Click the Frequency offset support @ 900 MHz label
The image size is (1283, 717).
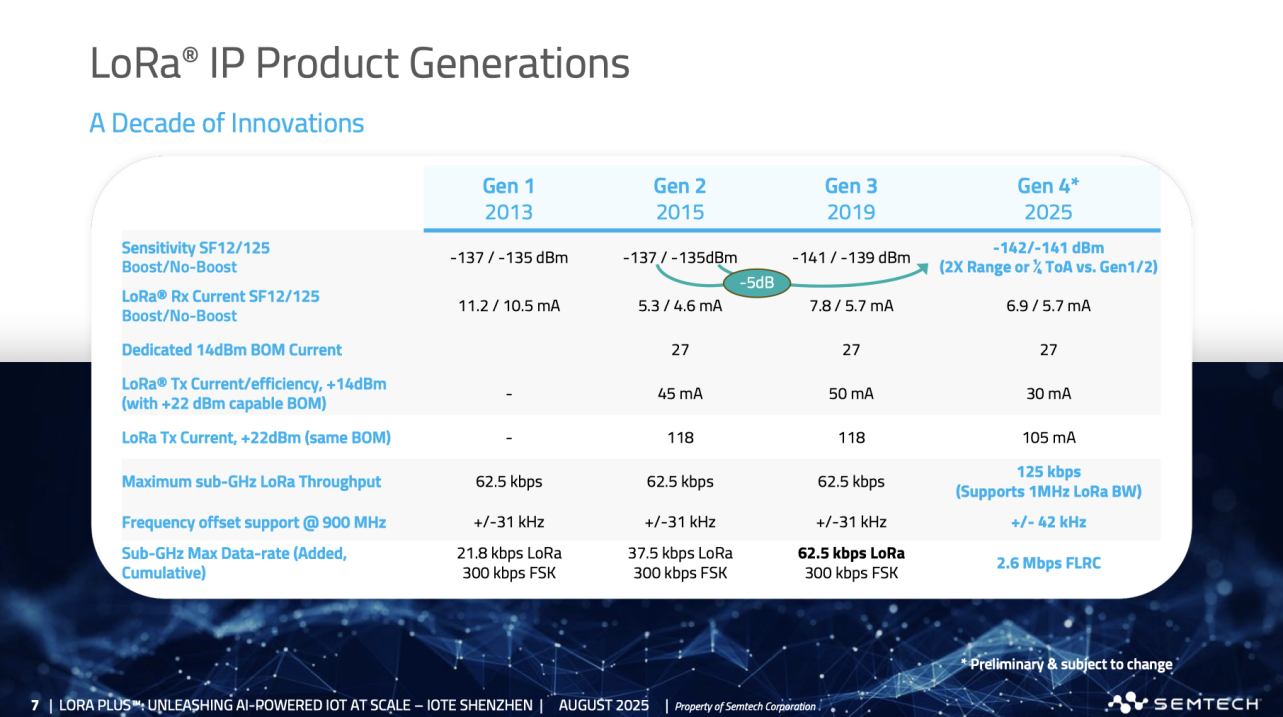coord(254,522)
